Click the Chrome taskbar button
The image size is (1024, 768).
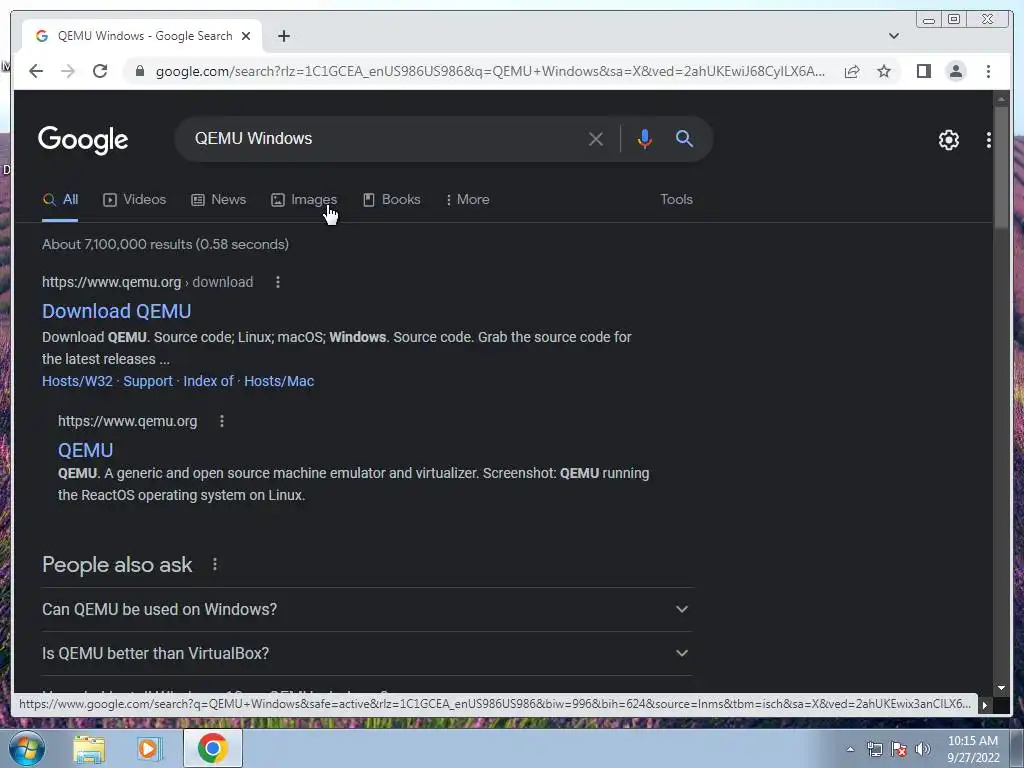point(212,748)
